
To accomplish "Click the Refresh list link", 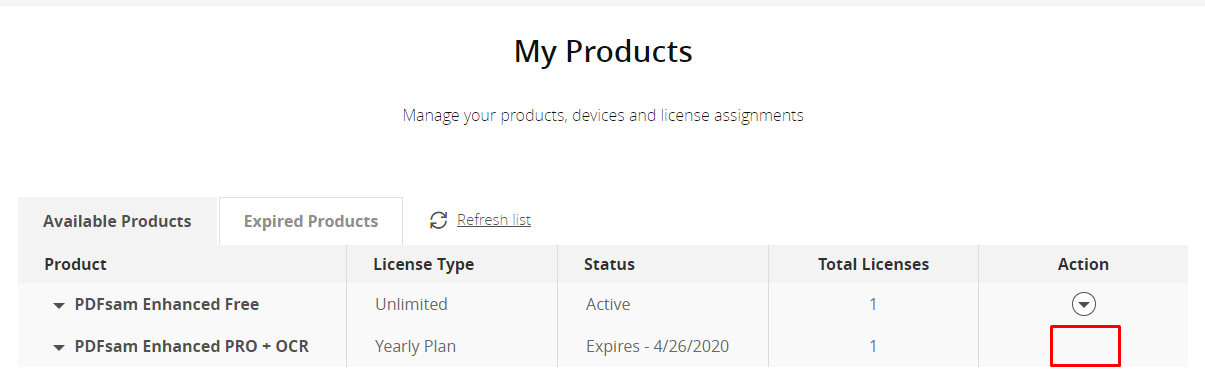I will (494, 220).
